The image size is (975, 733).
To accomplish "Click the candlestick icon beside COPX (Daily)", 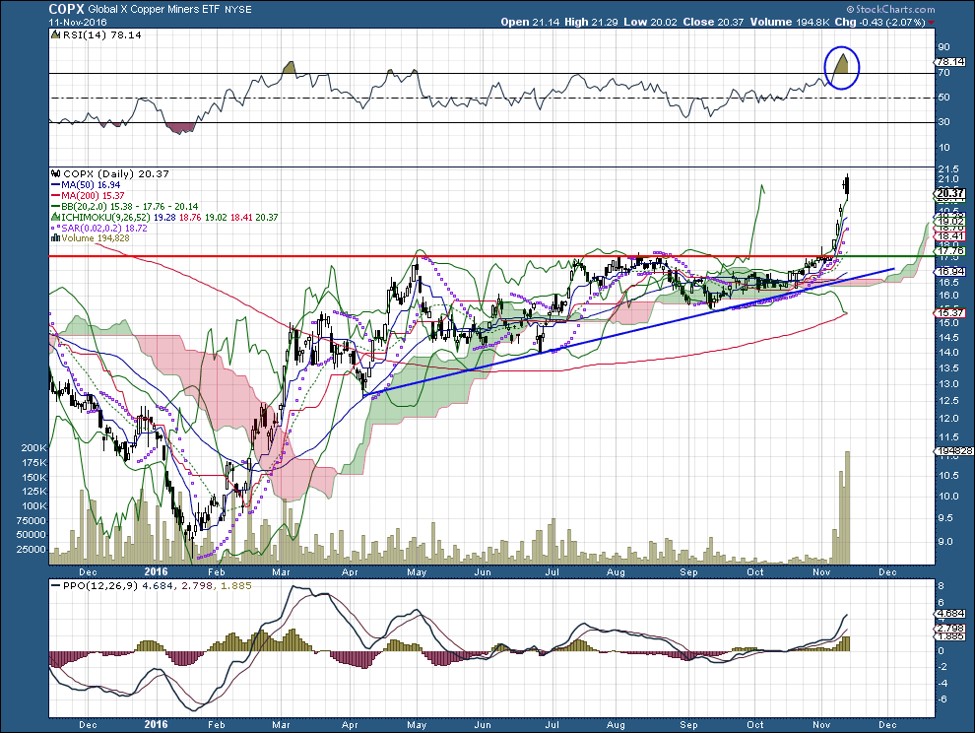I will click(x=55, y=174).
